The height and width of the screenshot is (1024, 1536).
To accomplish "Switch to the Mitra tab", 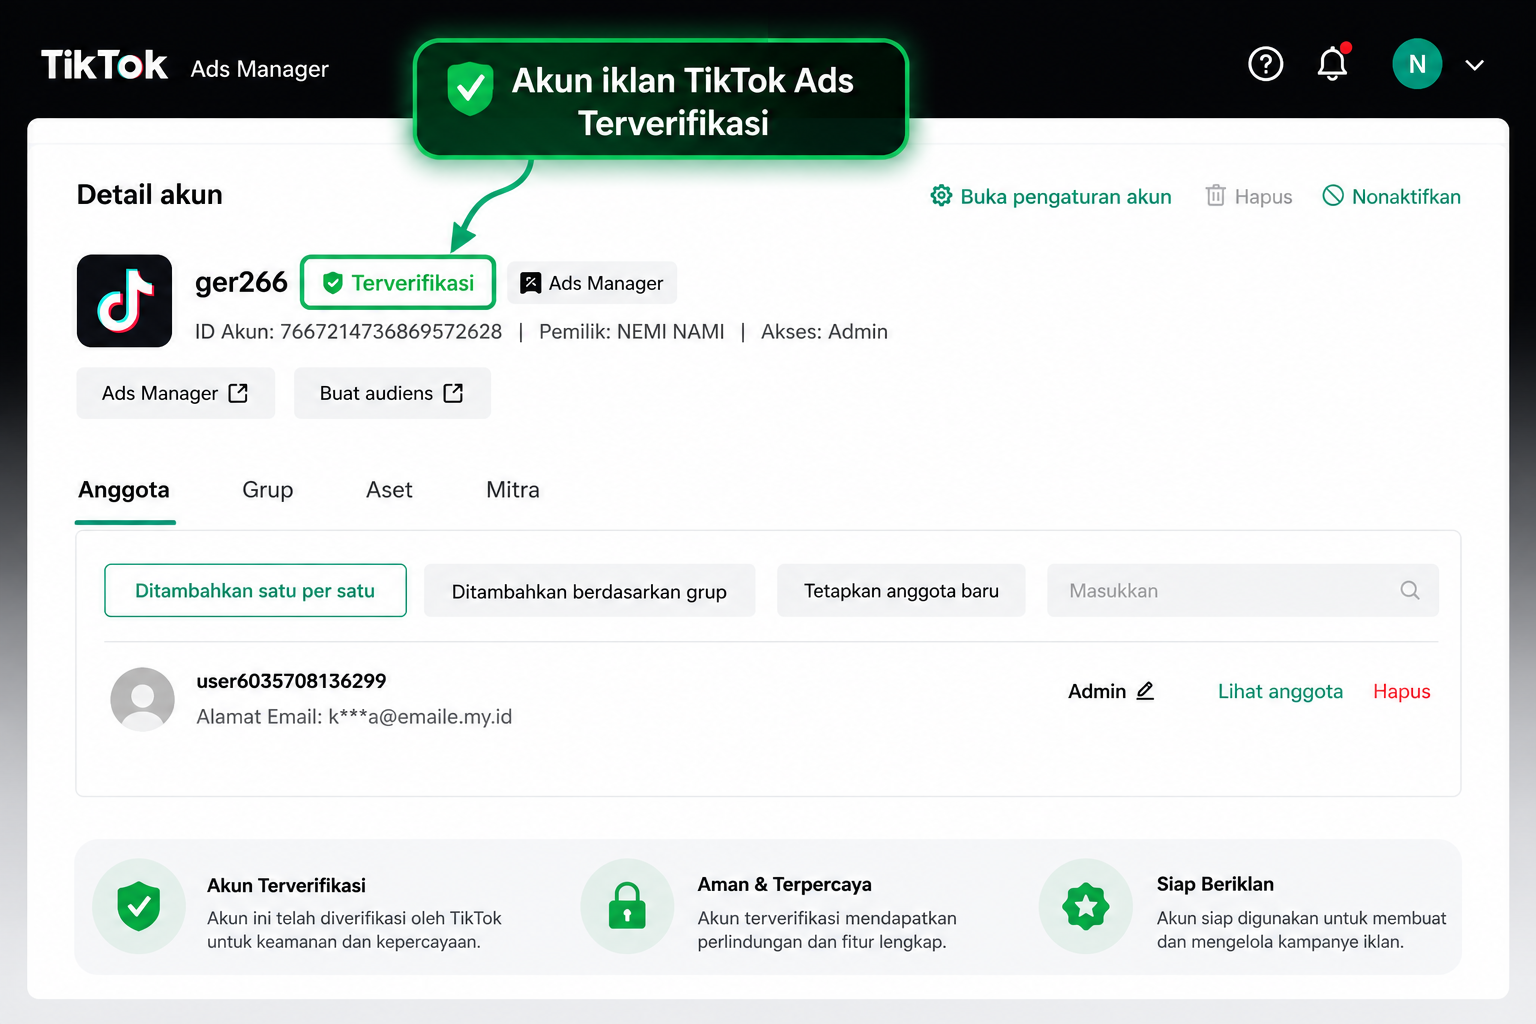I will pos(513,490).
